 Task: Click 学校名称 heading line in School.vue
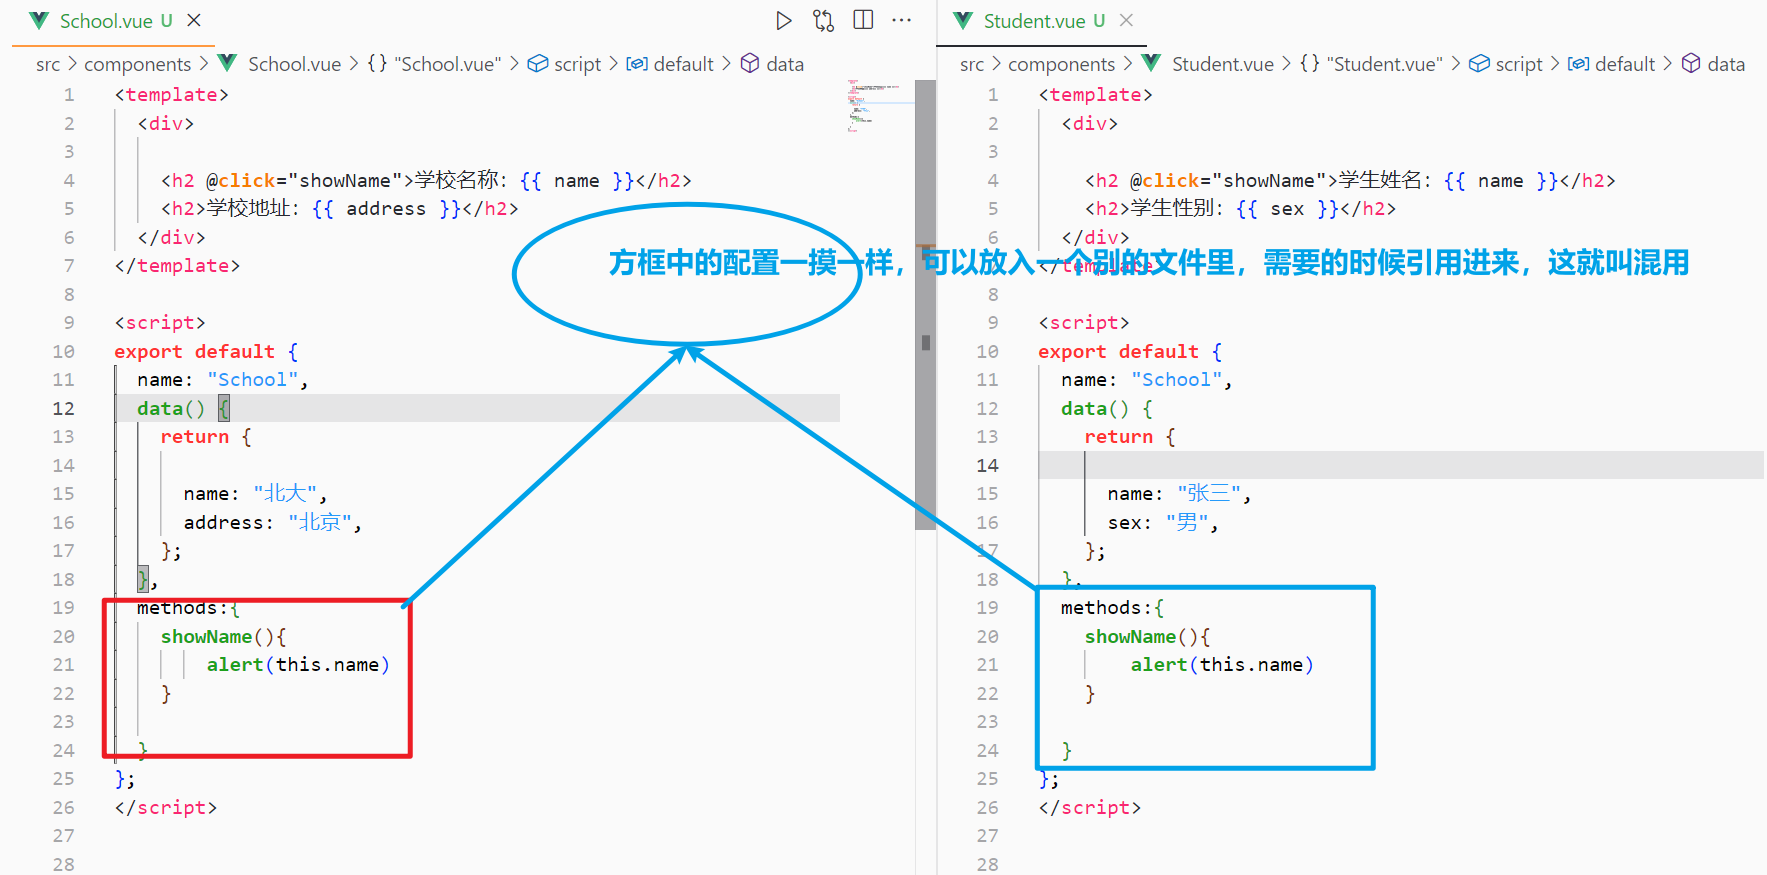pyautogui.click(x=426, y=180)
